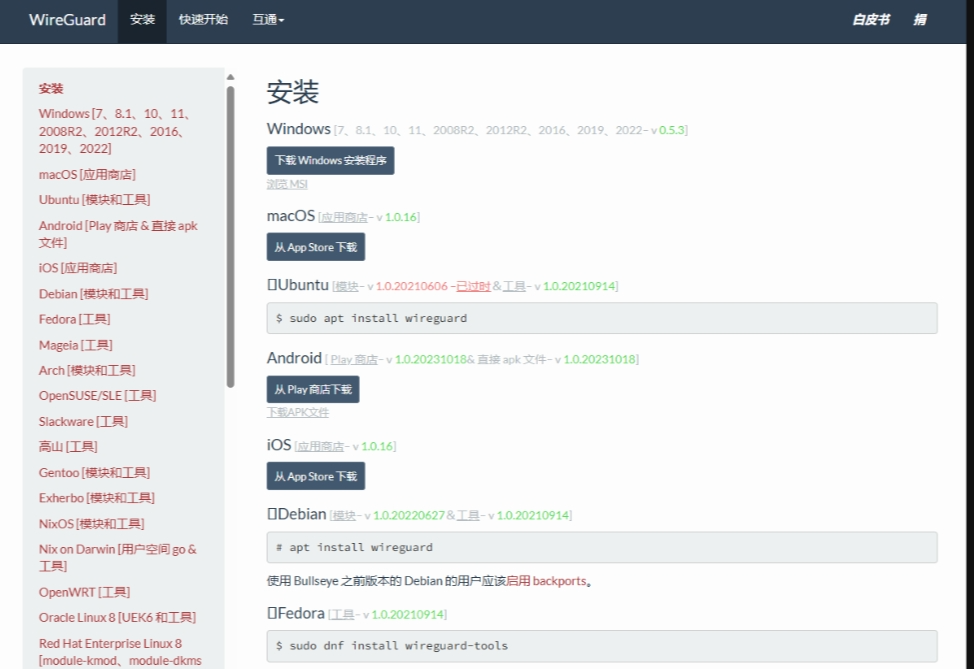Open Debian 工具 heading link
This screenshot has width=974, height=669.
pos(468,516)
